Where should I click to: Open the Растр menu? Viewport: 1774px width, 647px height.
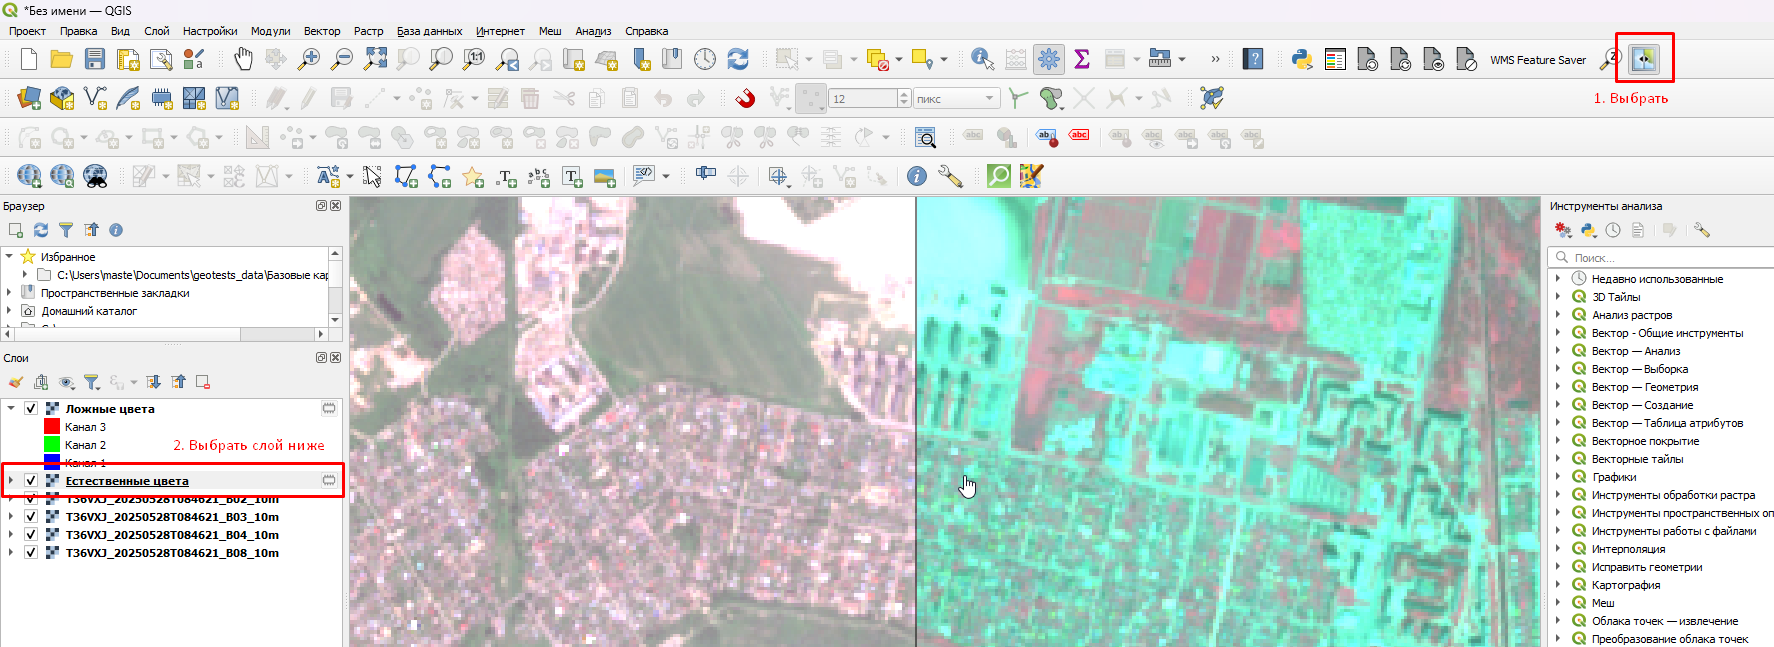tap(368, 31)
